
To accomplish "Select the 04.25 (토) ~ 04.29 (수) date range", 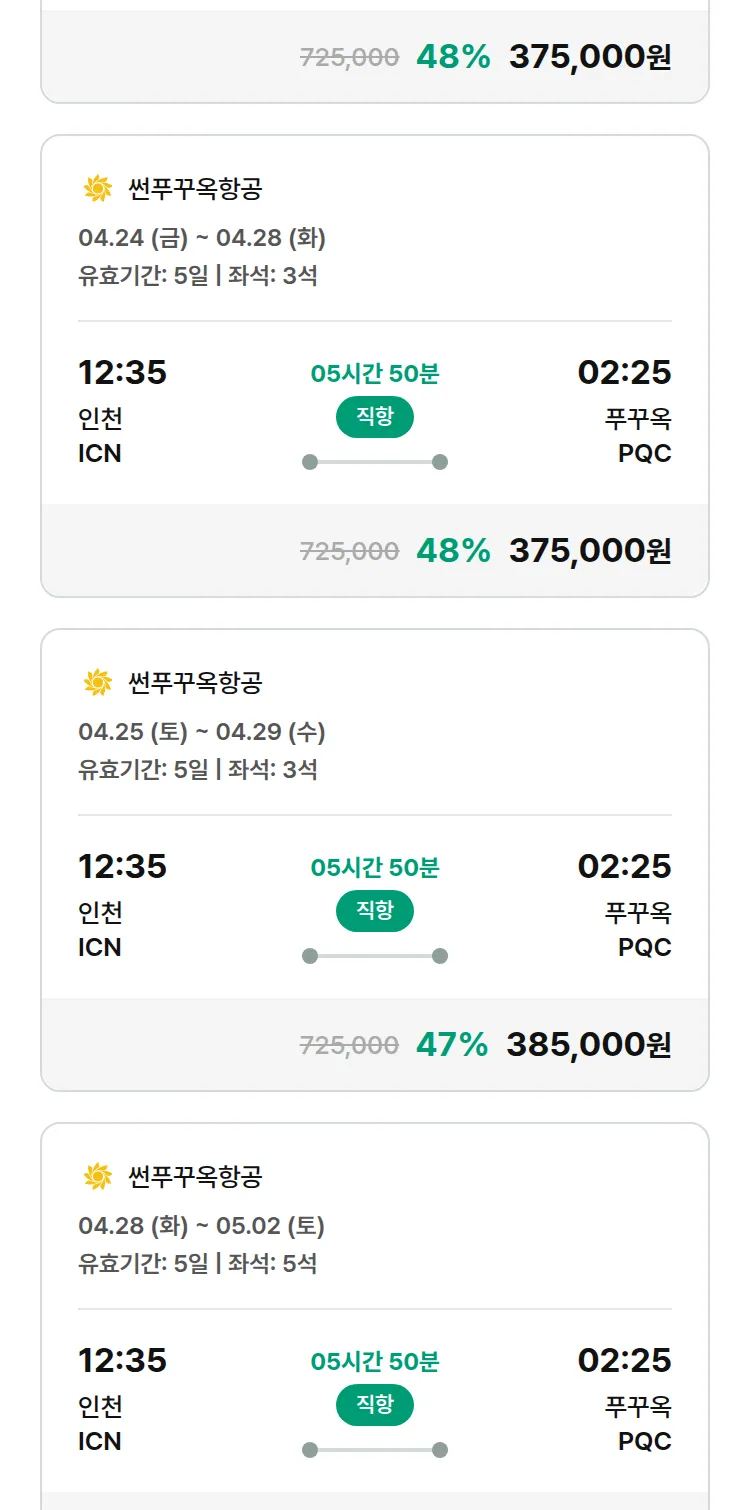I will 202,732.
